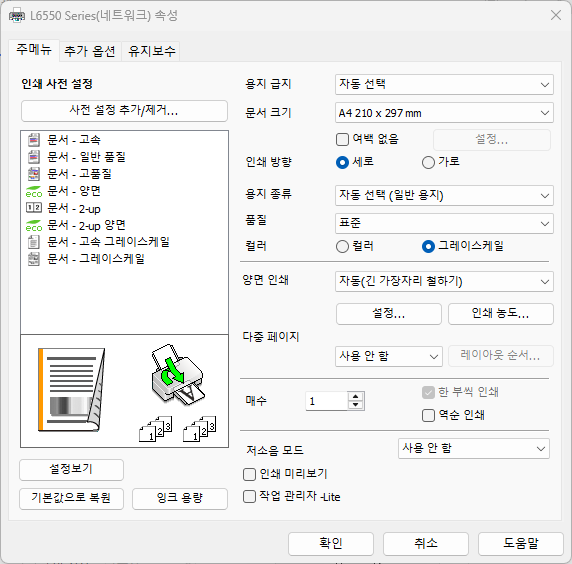
Task: Switch to the 추가 옵션 tab
Action: click(90, 51)
